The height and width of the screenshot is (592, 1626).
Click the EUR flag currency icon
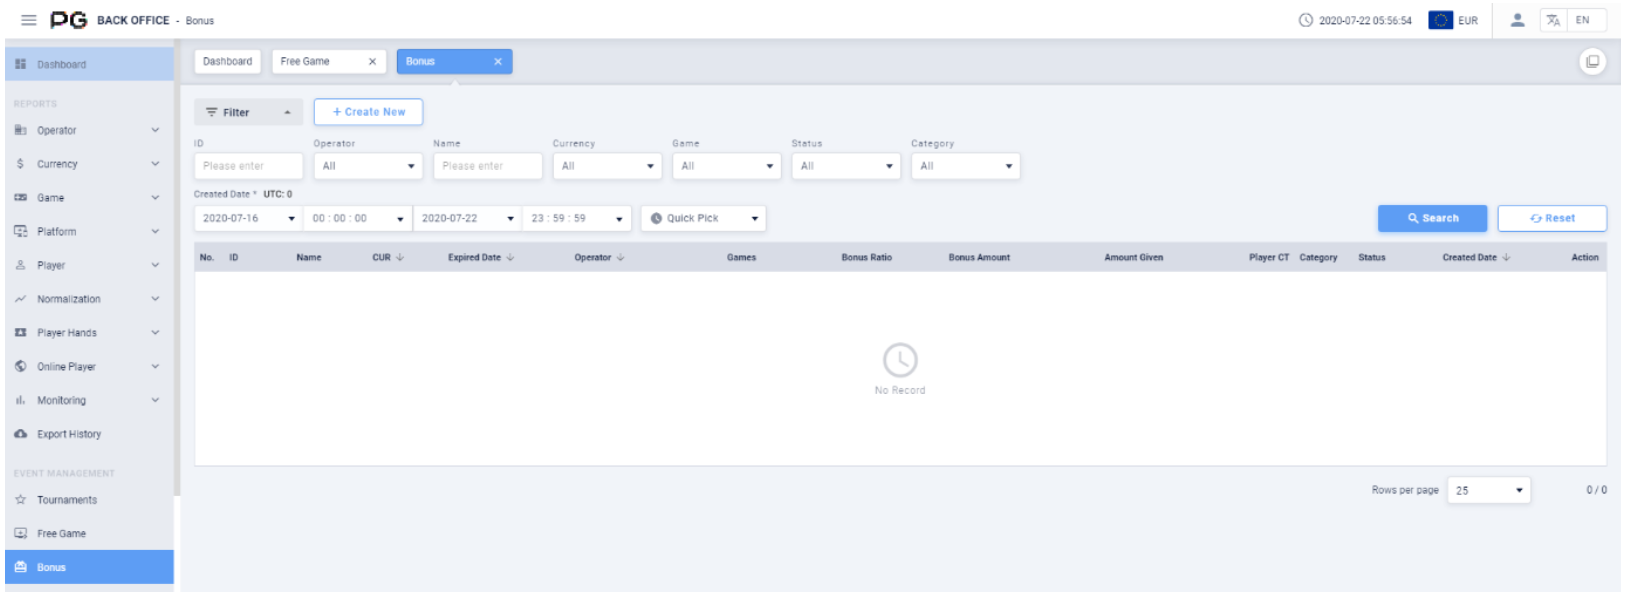[1440, 20]
